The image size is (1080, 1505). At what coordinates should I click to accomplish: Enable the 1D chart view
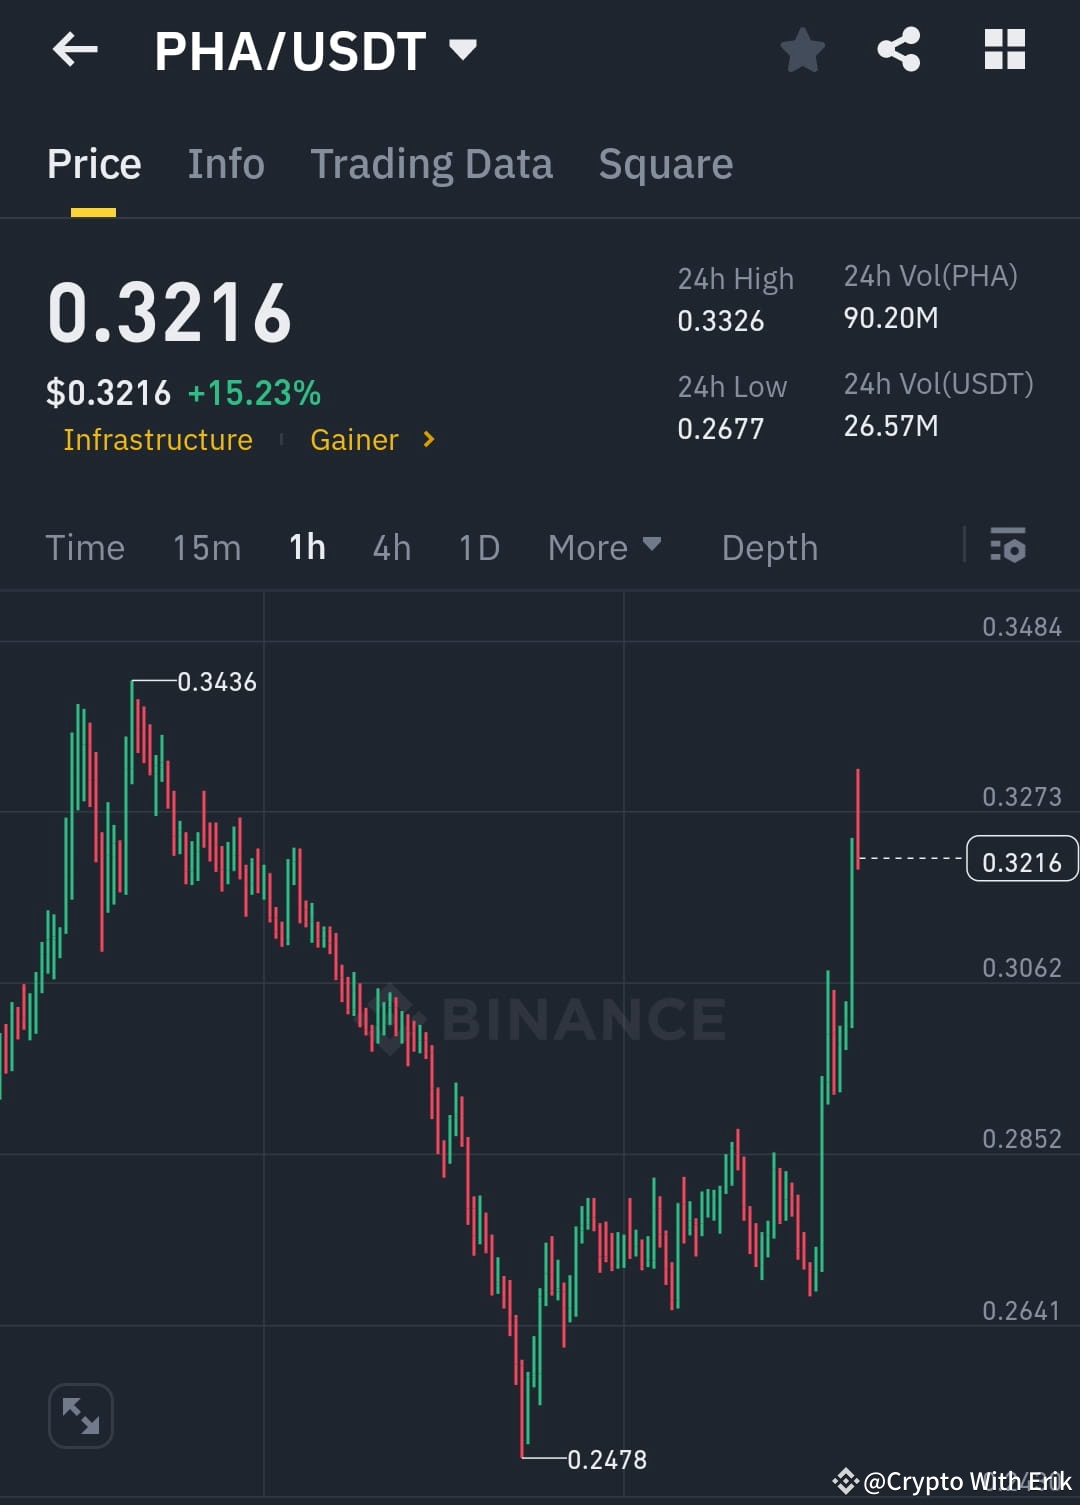click(x=478, y=547)
